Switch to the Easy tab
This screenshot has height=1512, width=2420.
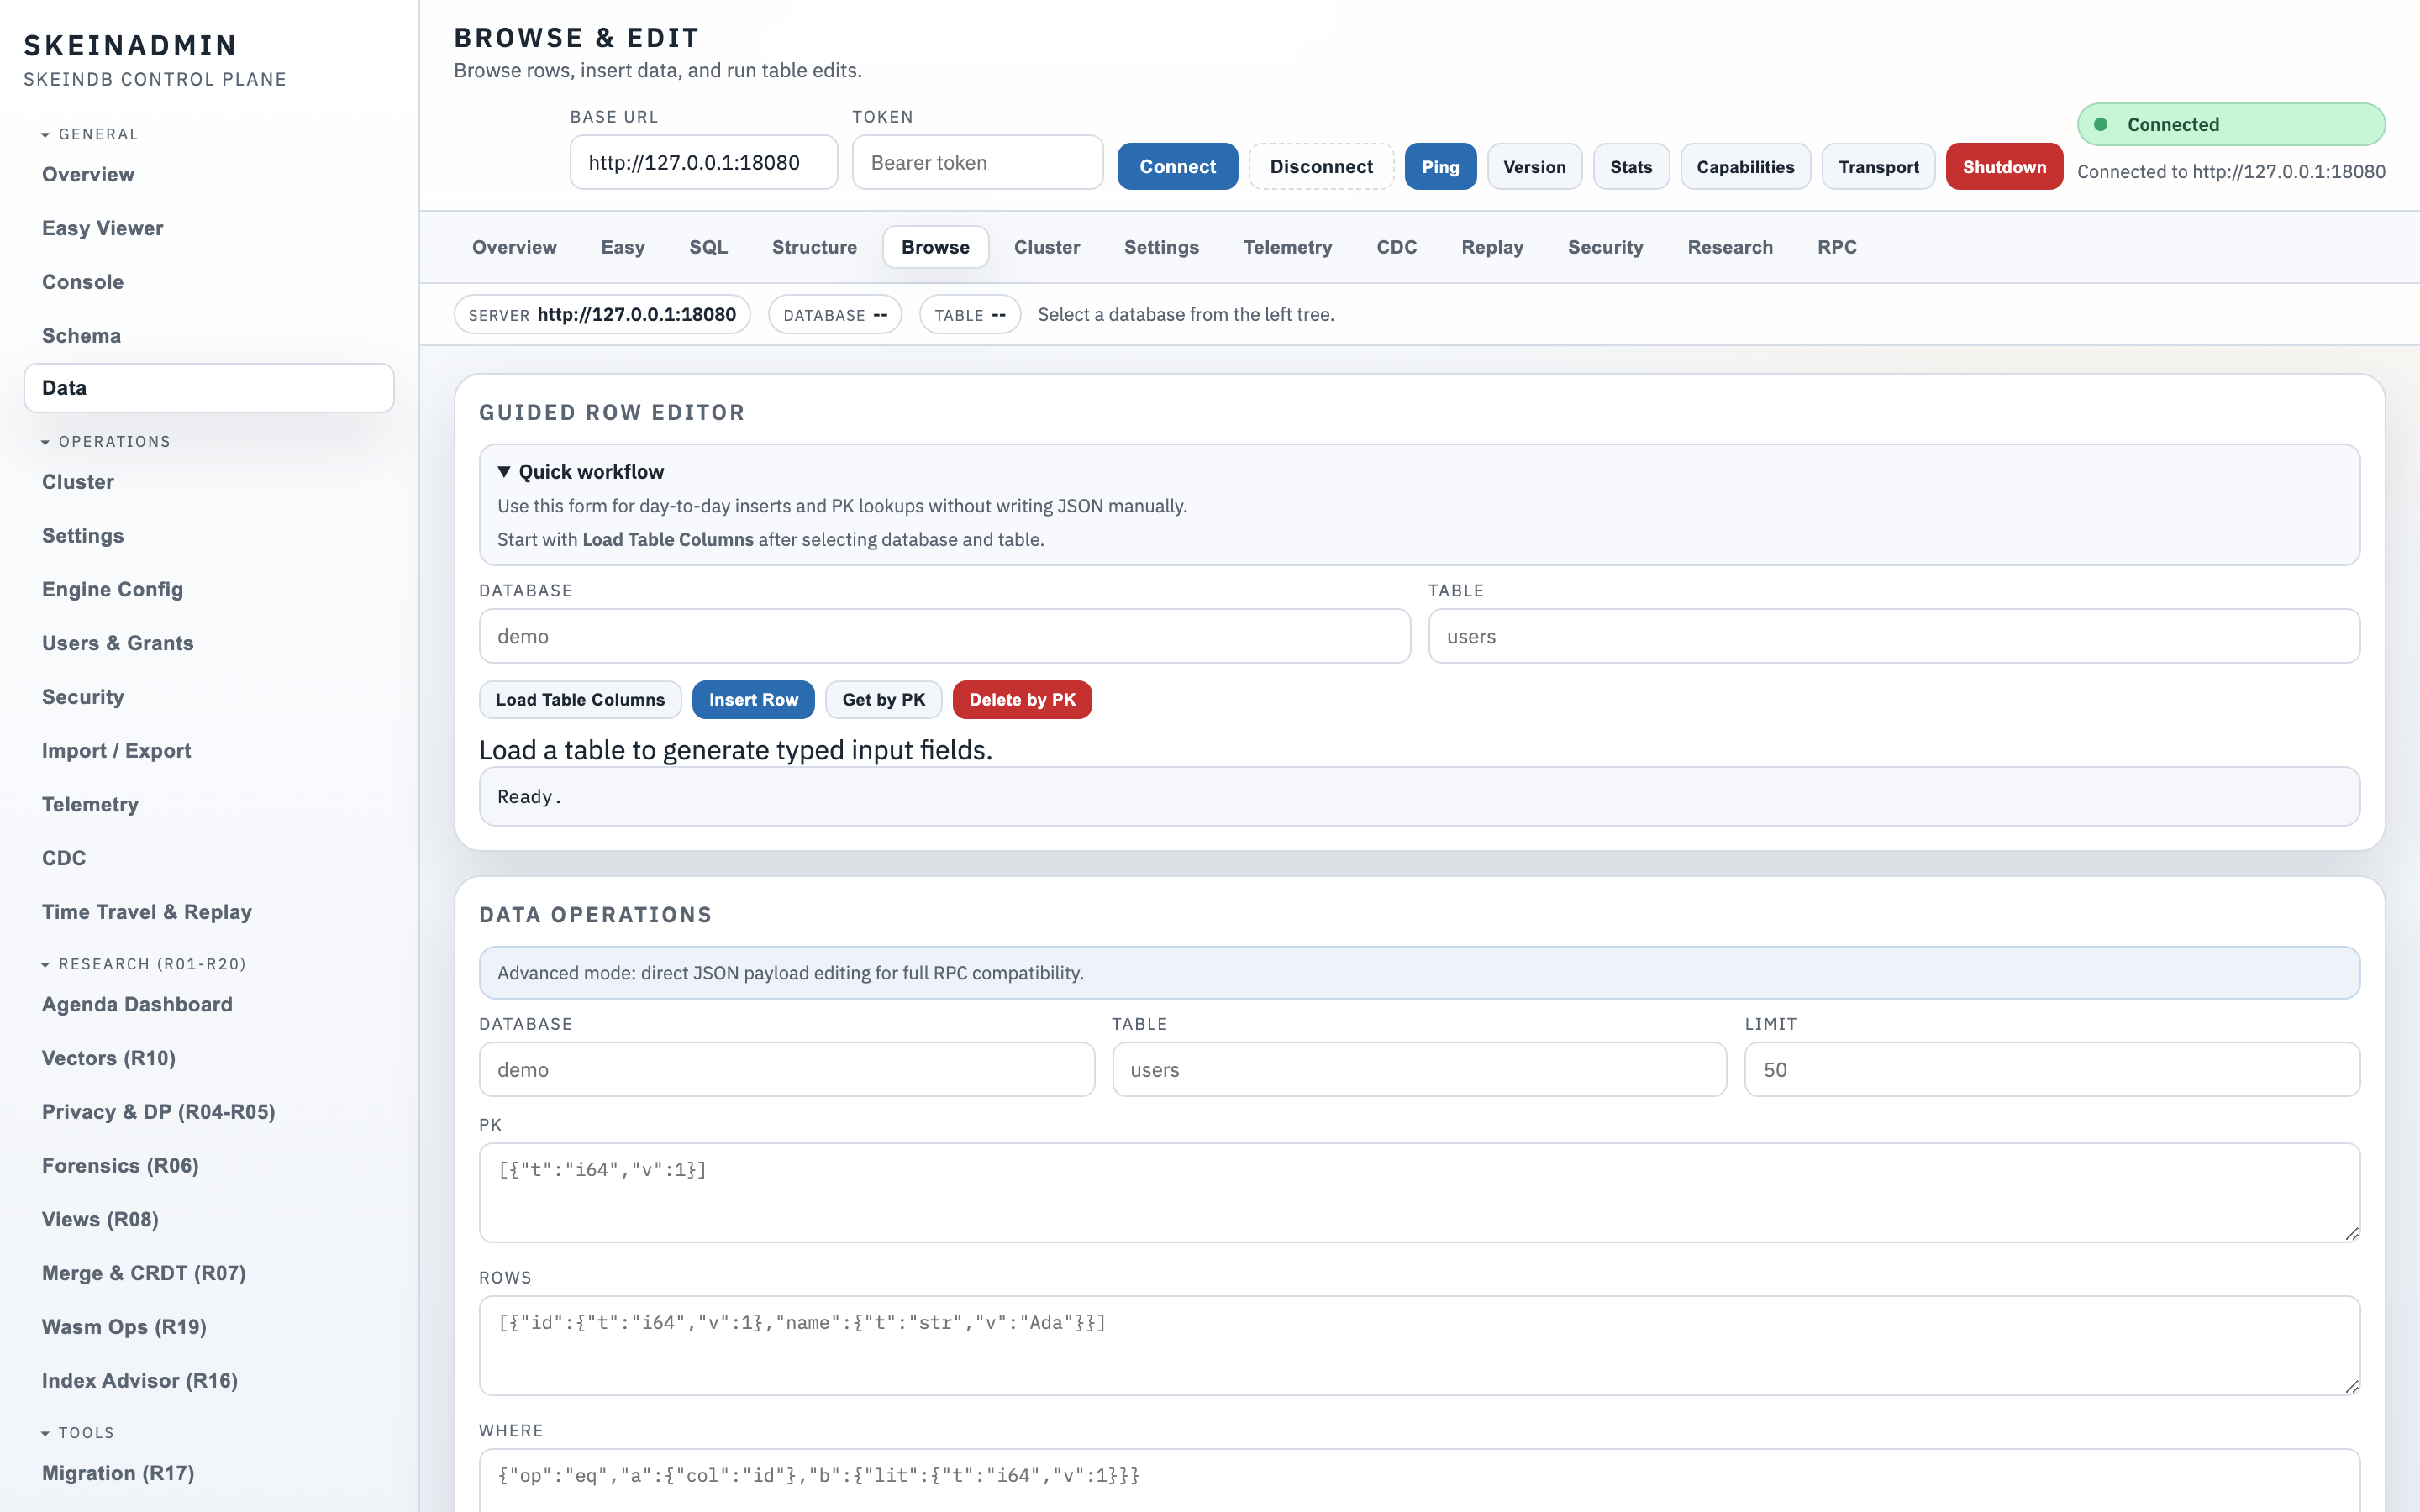tap(622, 247)
